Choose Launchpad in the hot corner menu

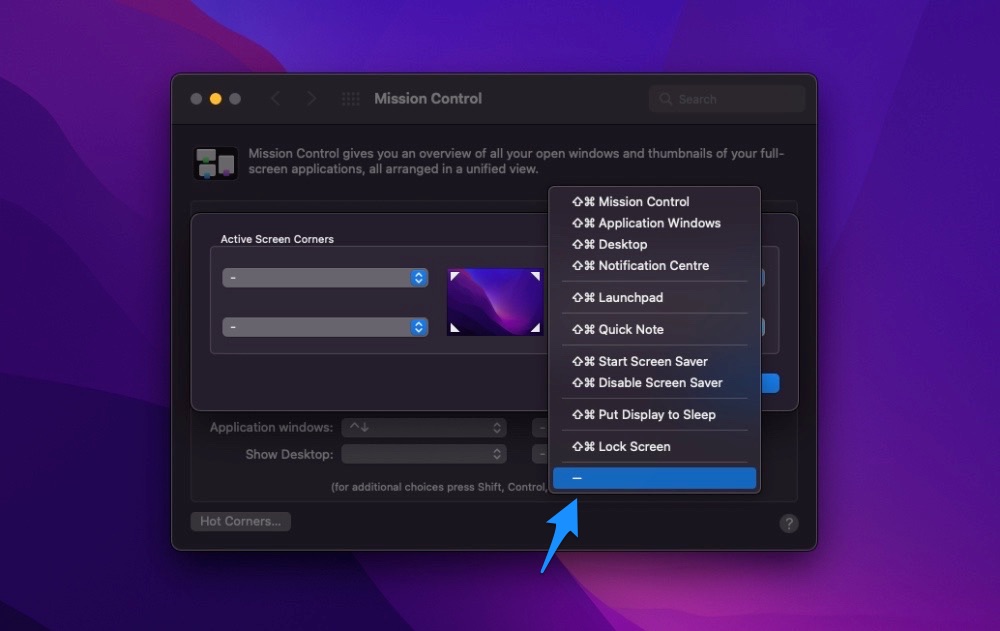654,297
